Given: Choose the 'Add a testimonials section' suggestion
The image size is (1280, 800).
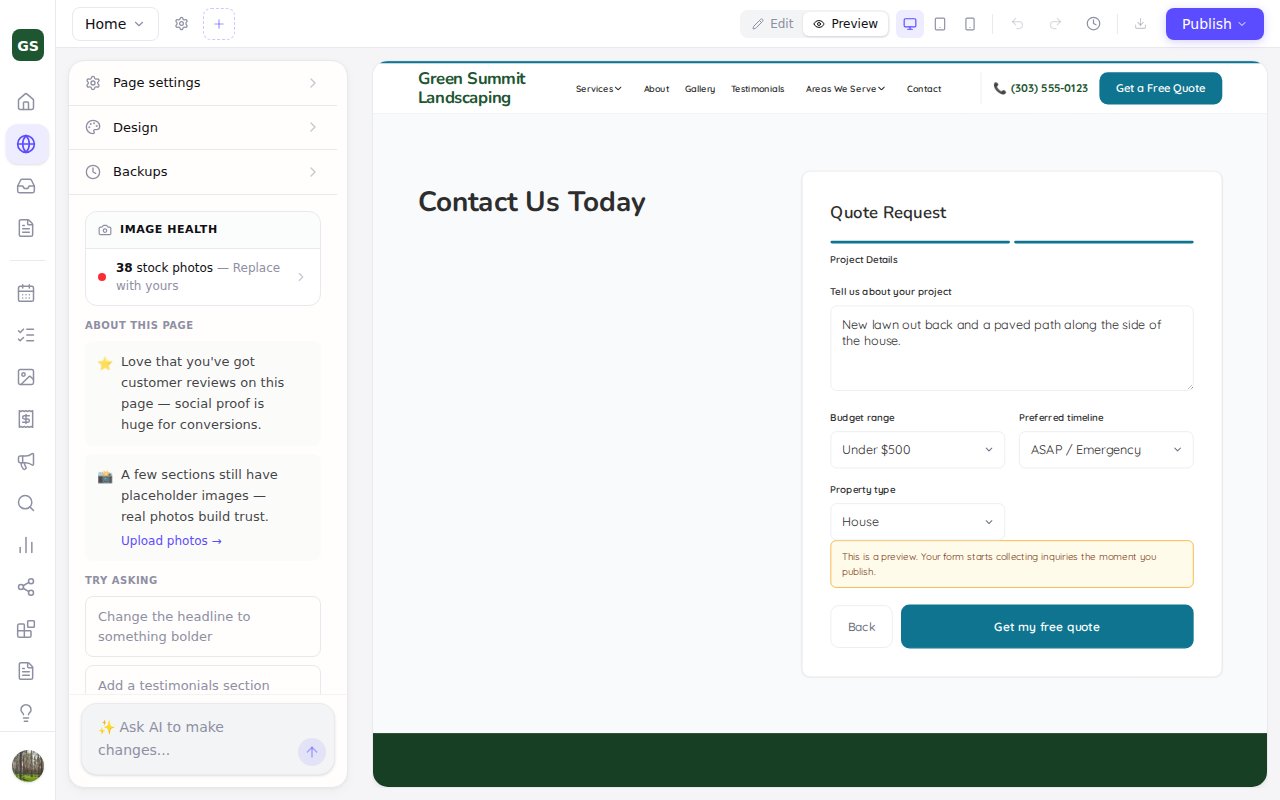Looking at the screenshot, I should pos(203,681).
